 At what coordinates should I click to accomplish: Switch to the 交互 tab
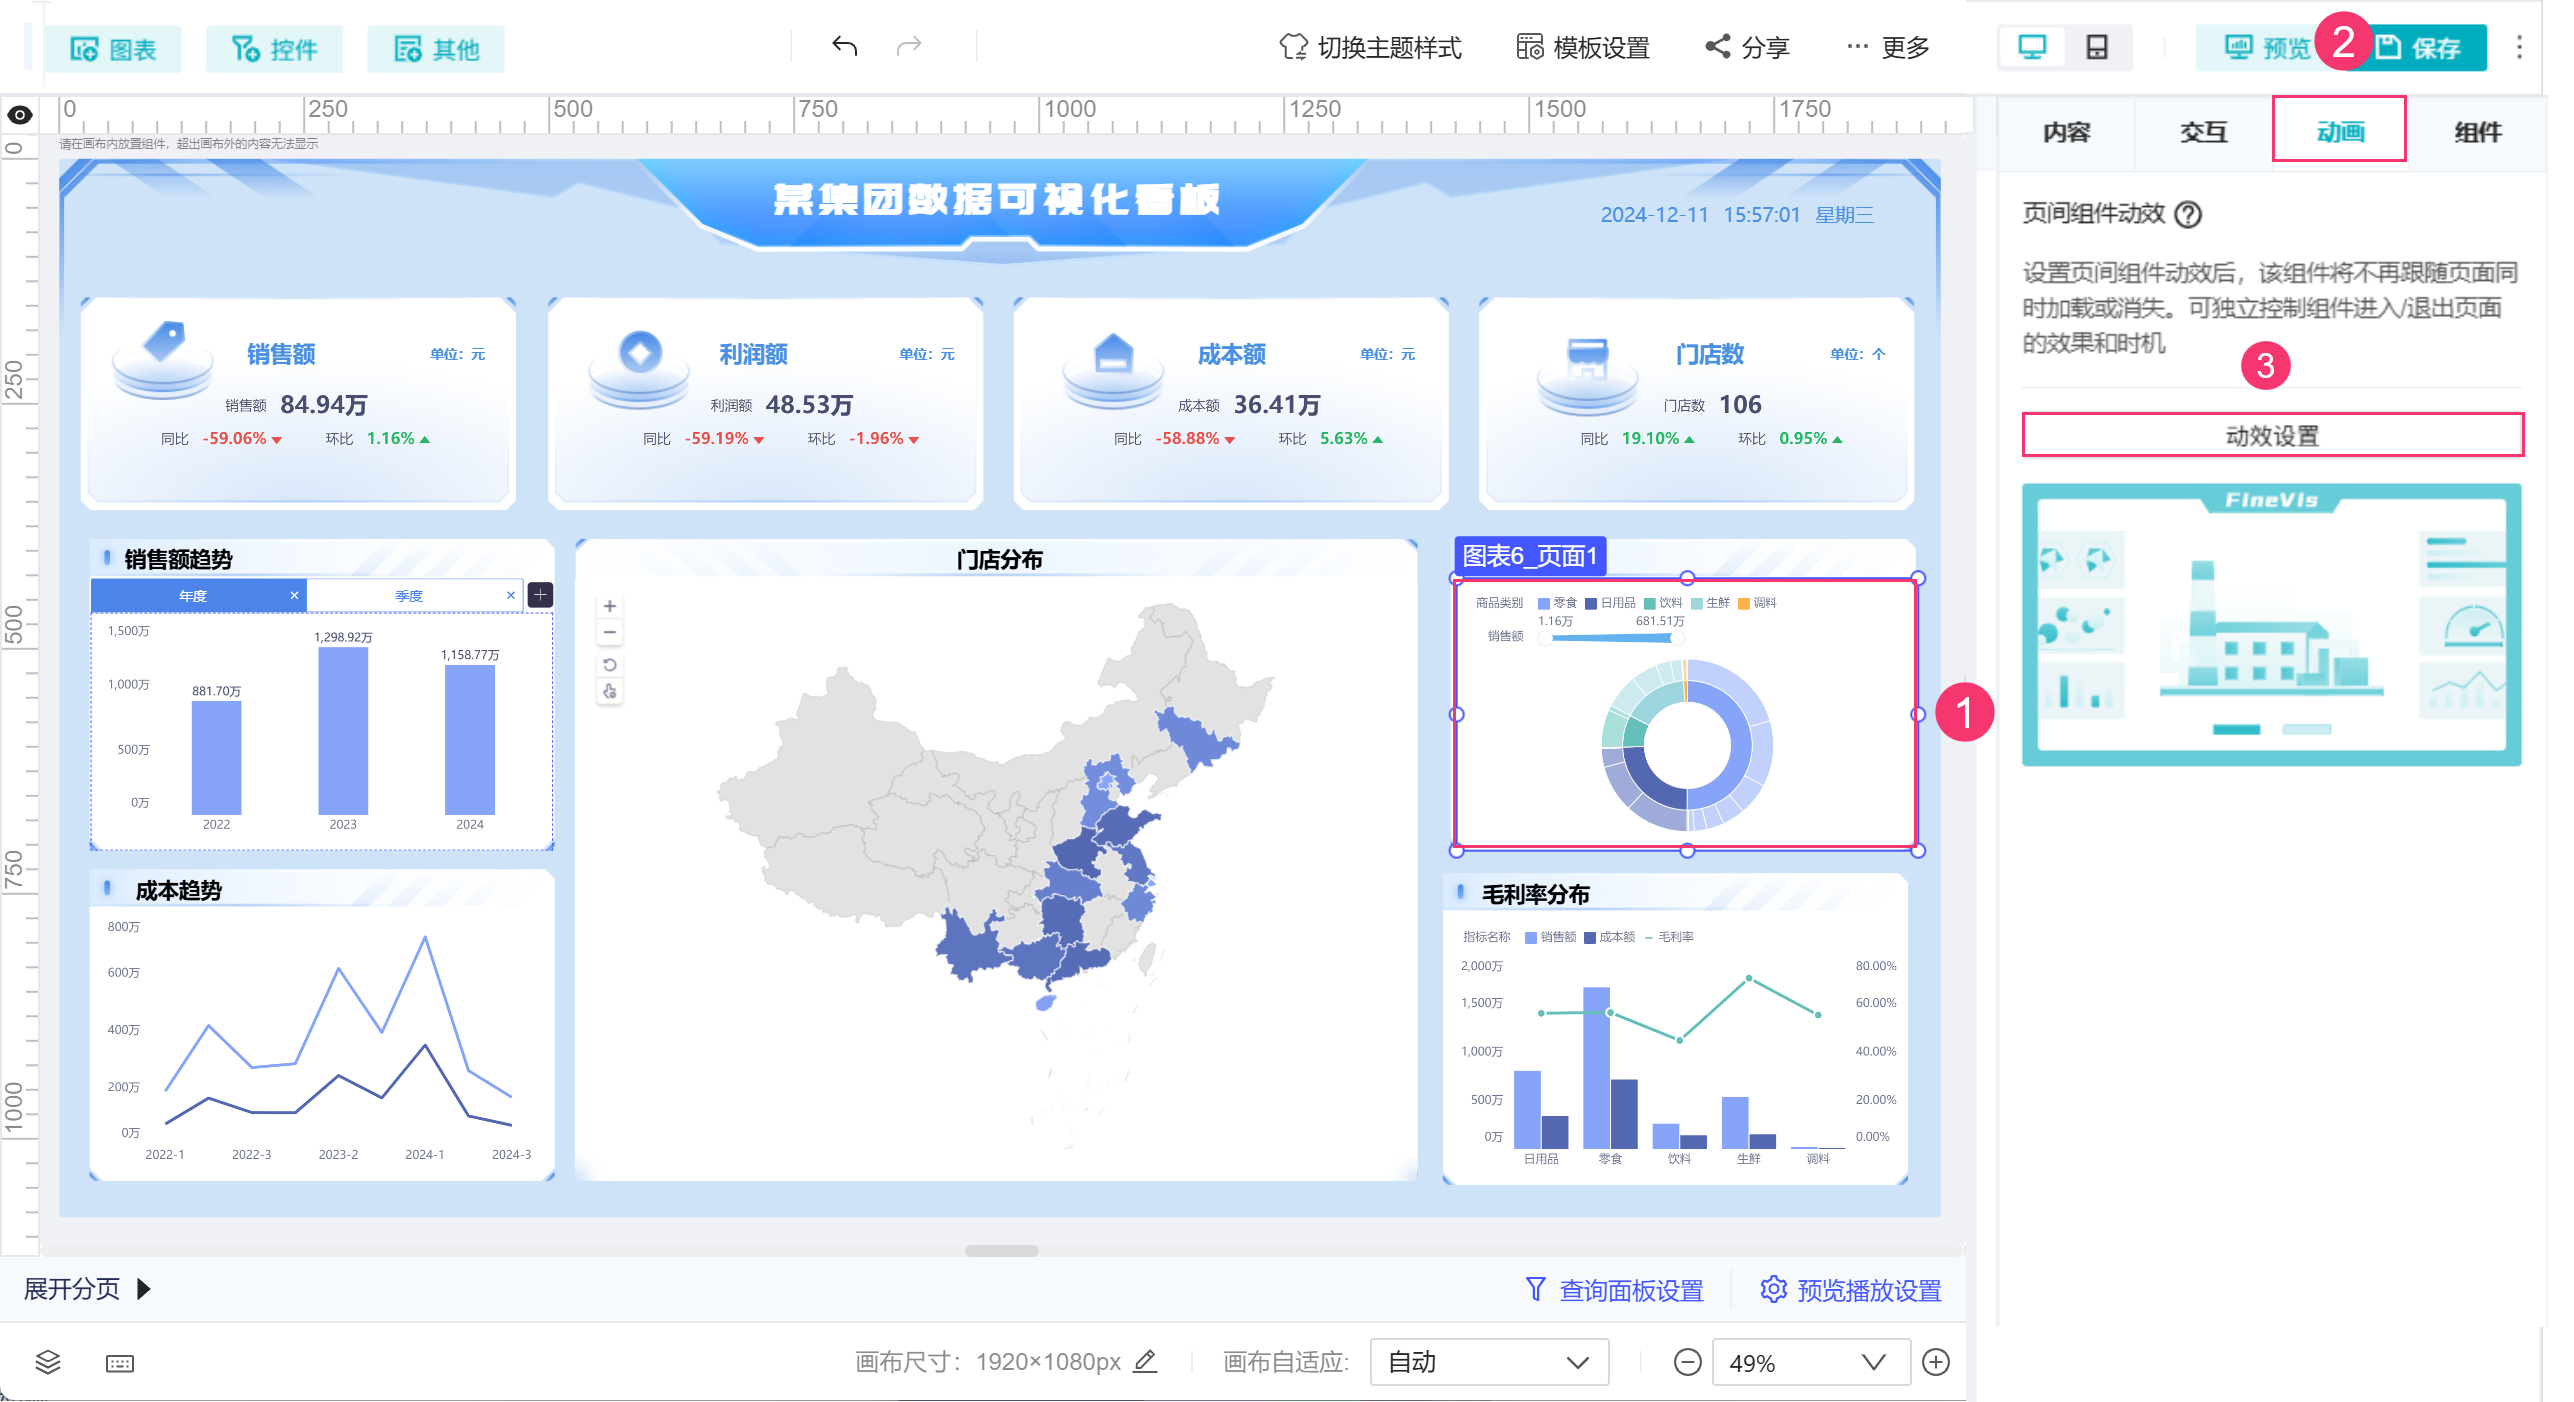click(x=2203, y=132)
